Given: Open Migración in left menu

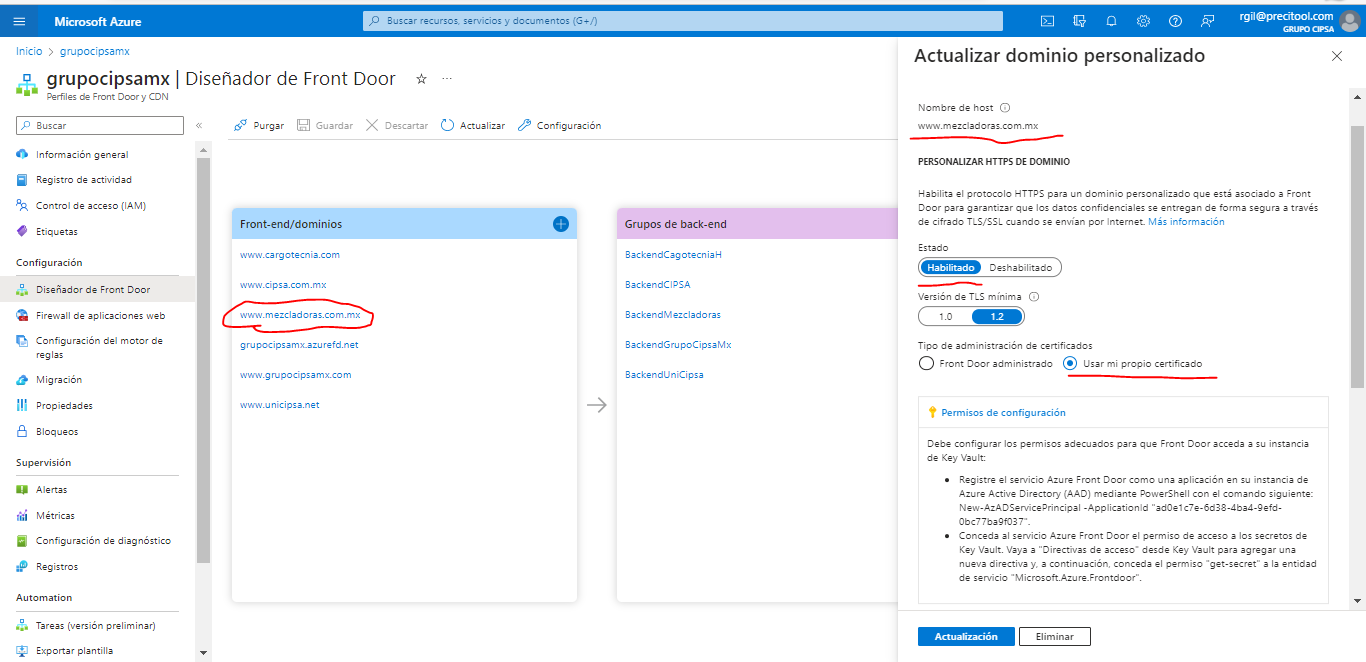Looking at the screenshot, I should 59,380.
